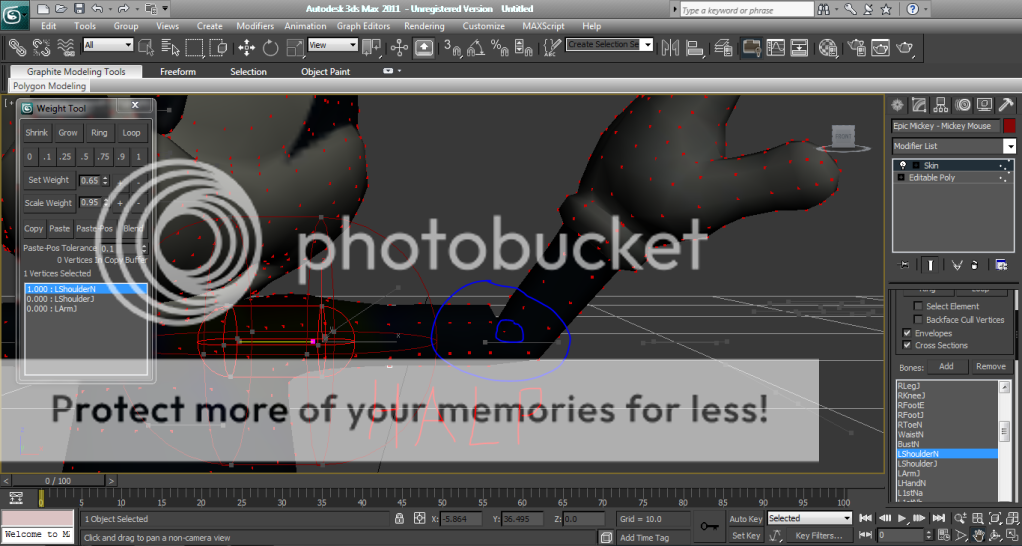Open the Modifiers menu
The height and width of the screenshot is (546, 1022).
[x=255, y=26]
